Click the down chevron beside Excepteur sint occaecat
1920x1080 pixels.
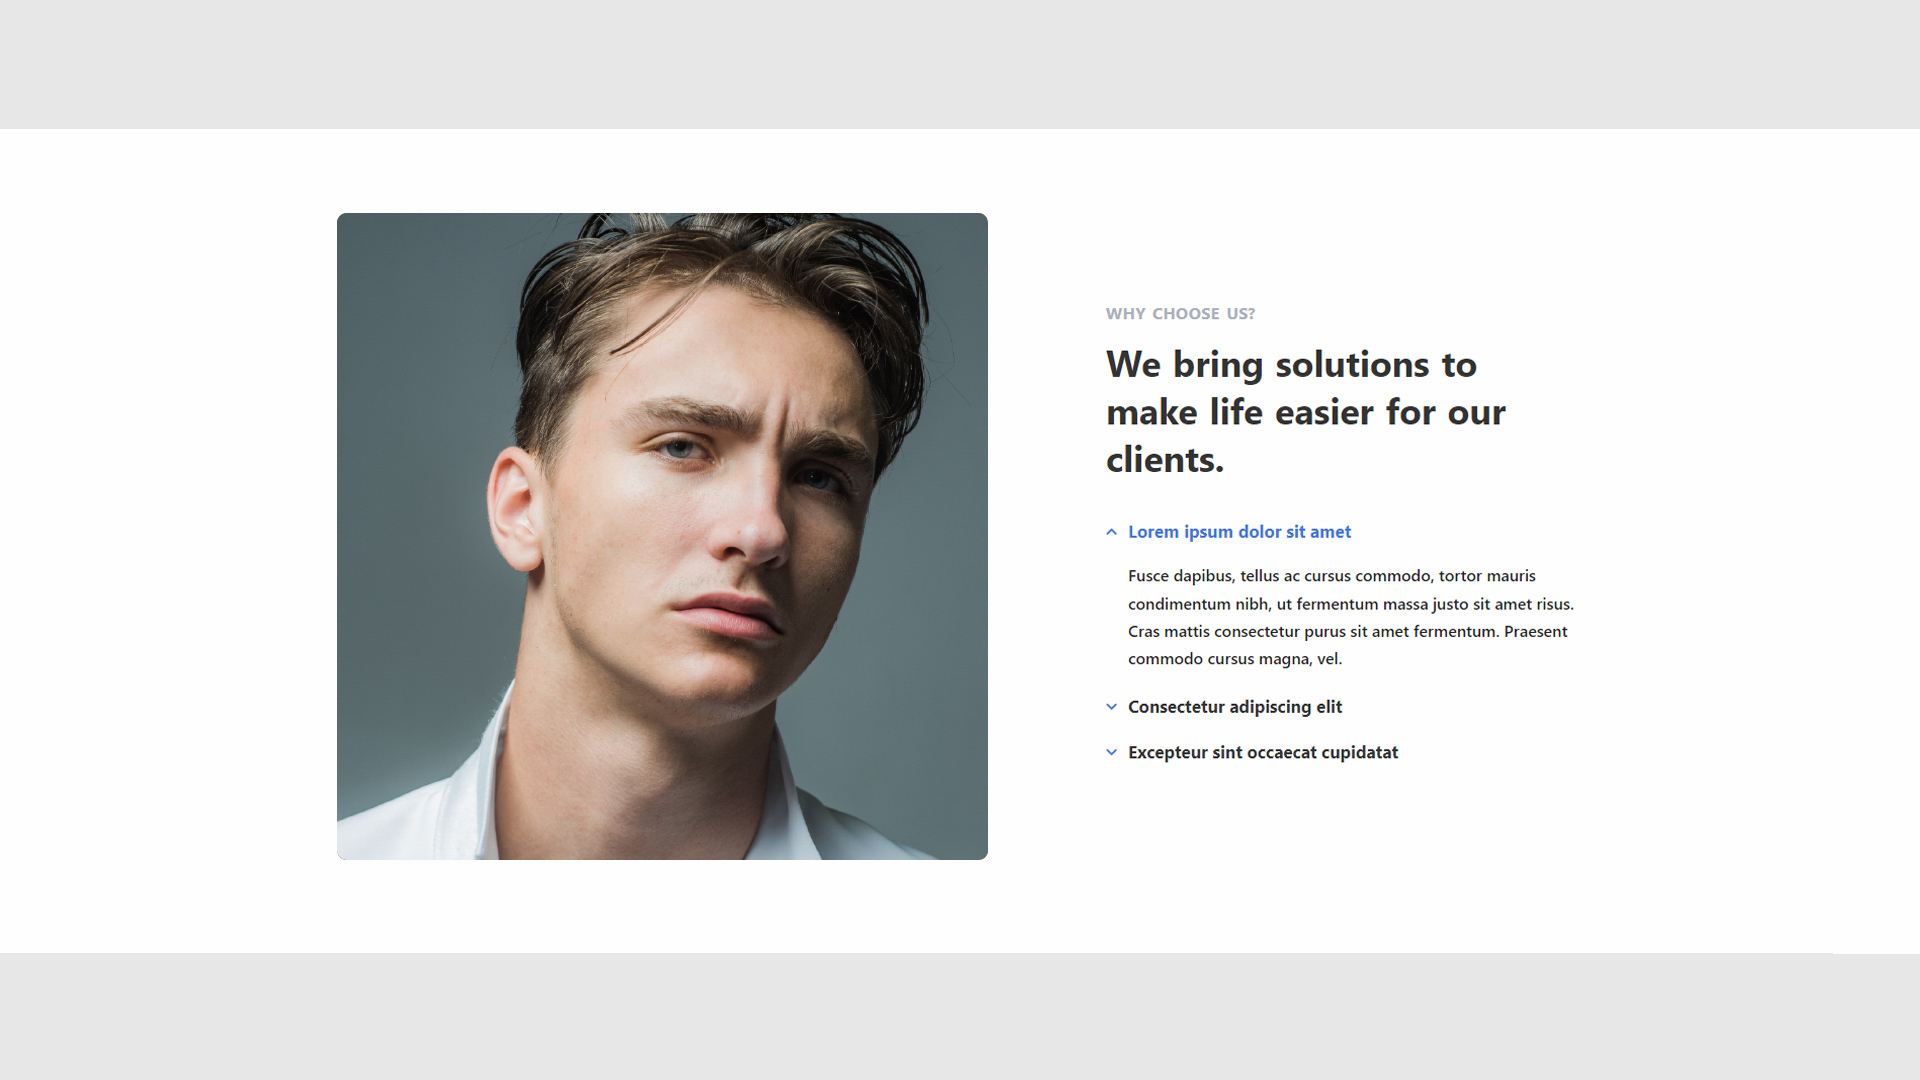(x=1111, y=752)
